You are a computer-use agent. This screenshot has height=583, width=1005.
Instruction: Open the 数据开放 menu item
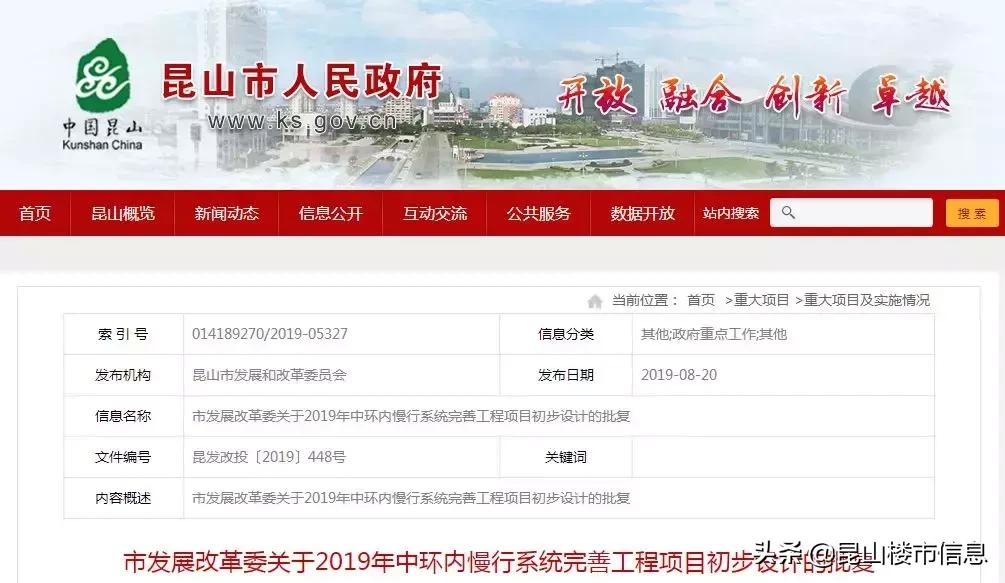[x=642, y=213]
